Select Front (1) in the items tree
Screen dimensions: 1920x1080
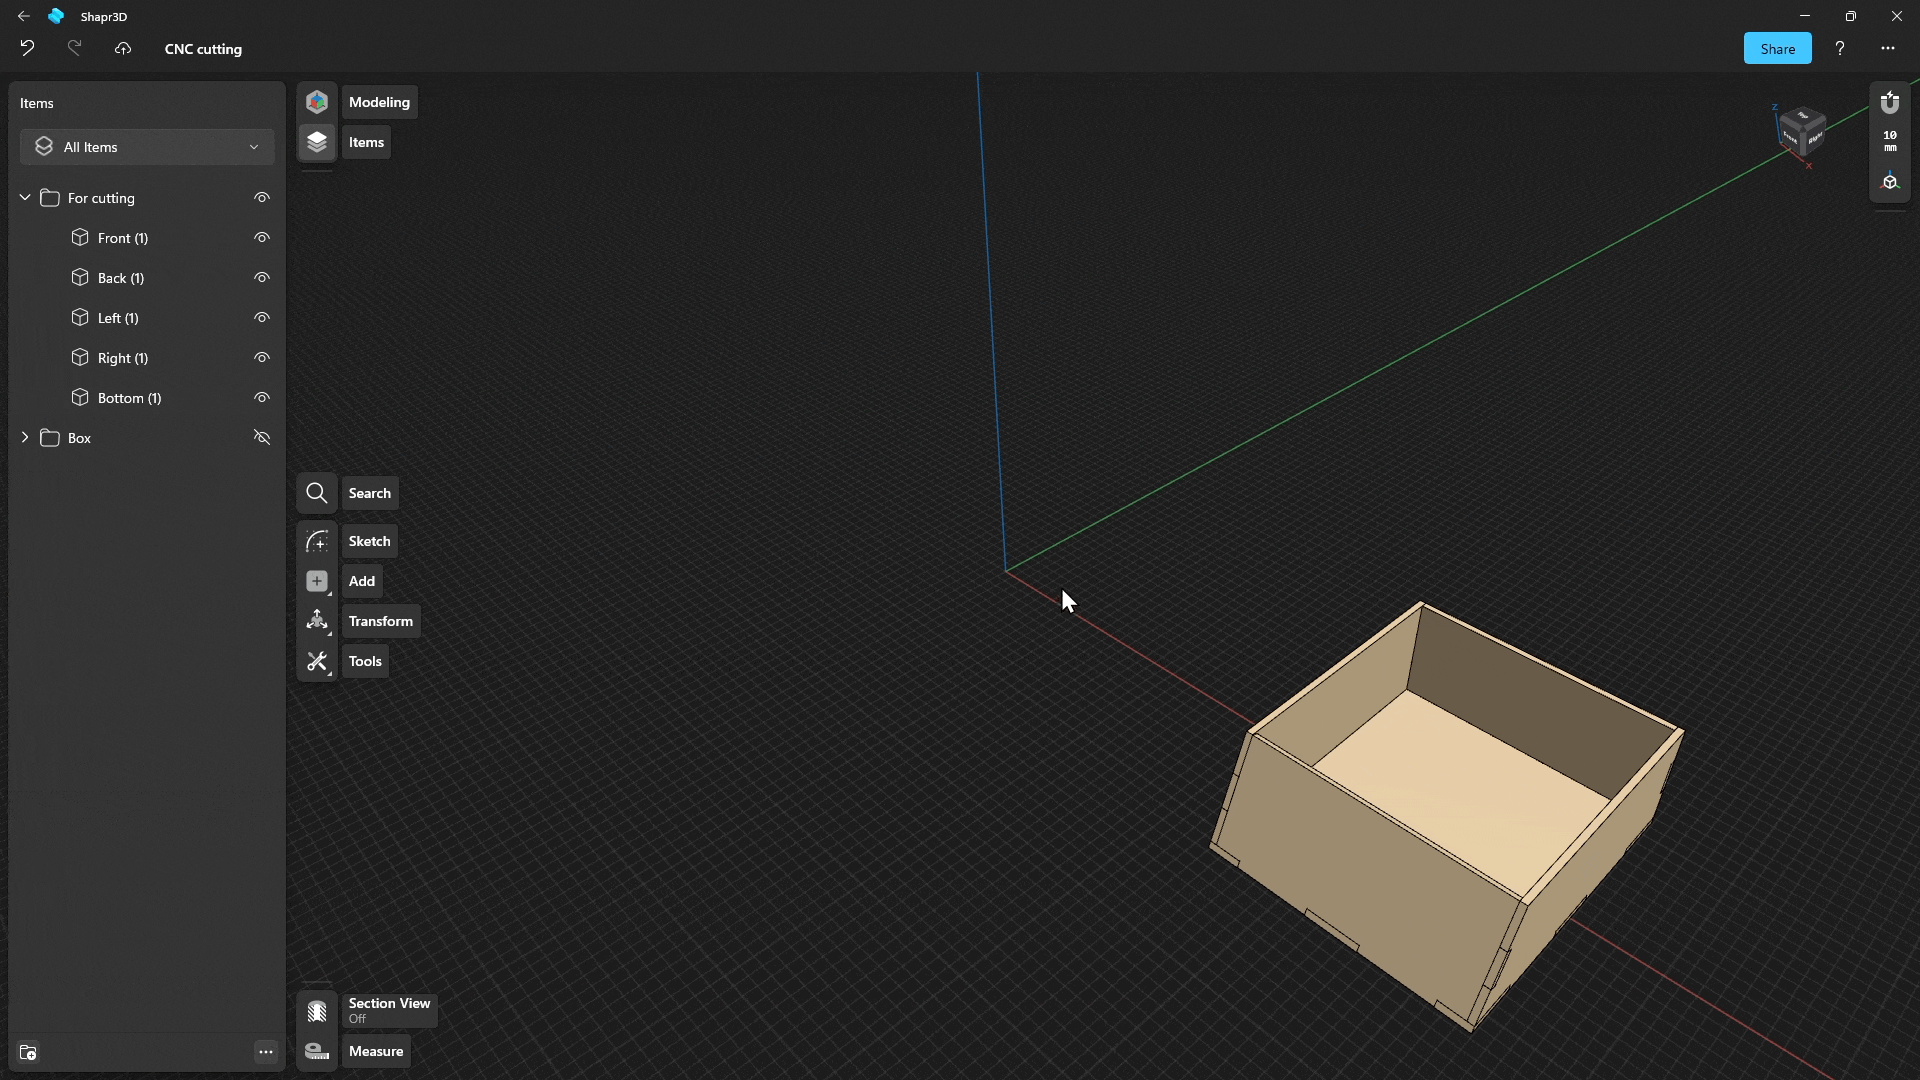[123, 238]
